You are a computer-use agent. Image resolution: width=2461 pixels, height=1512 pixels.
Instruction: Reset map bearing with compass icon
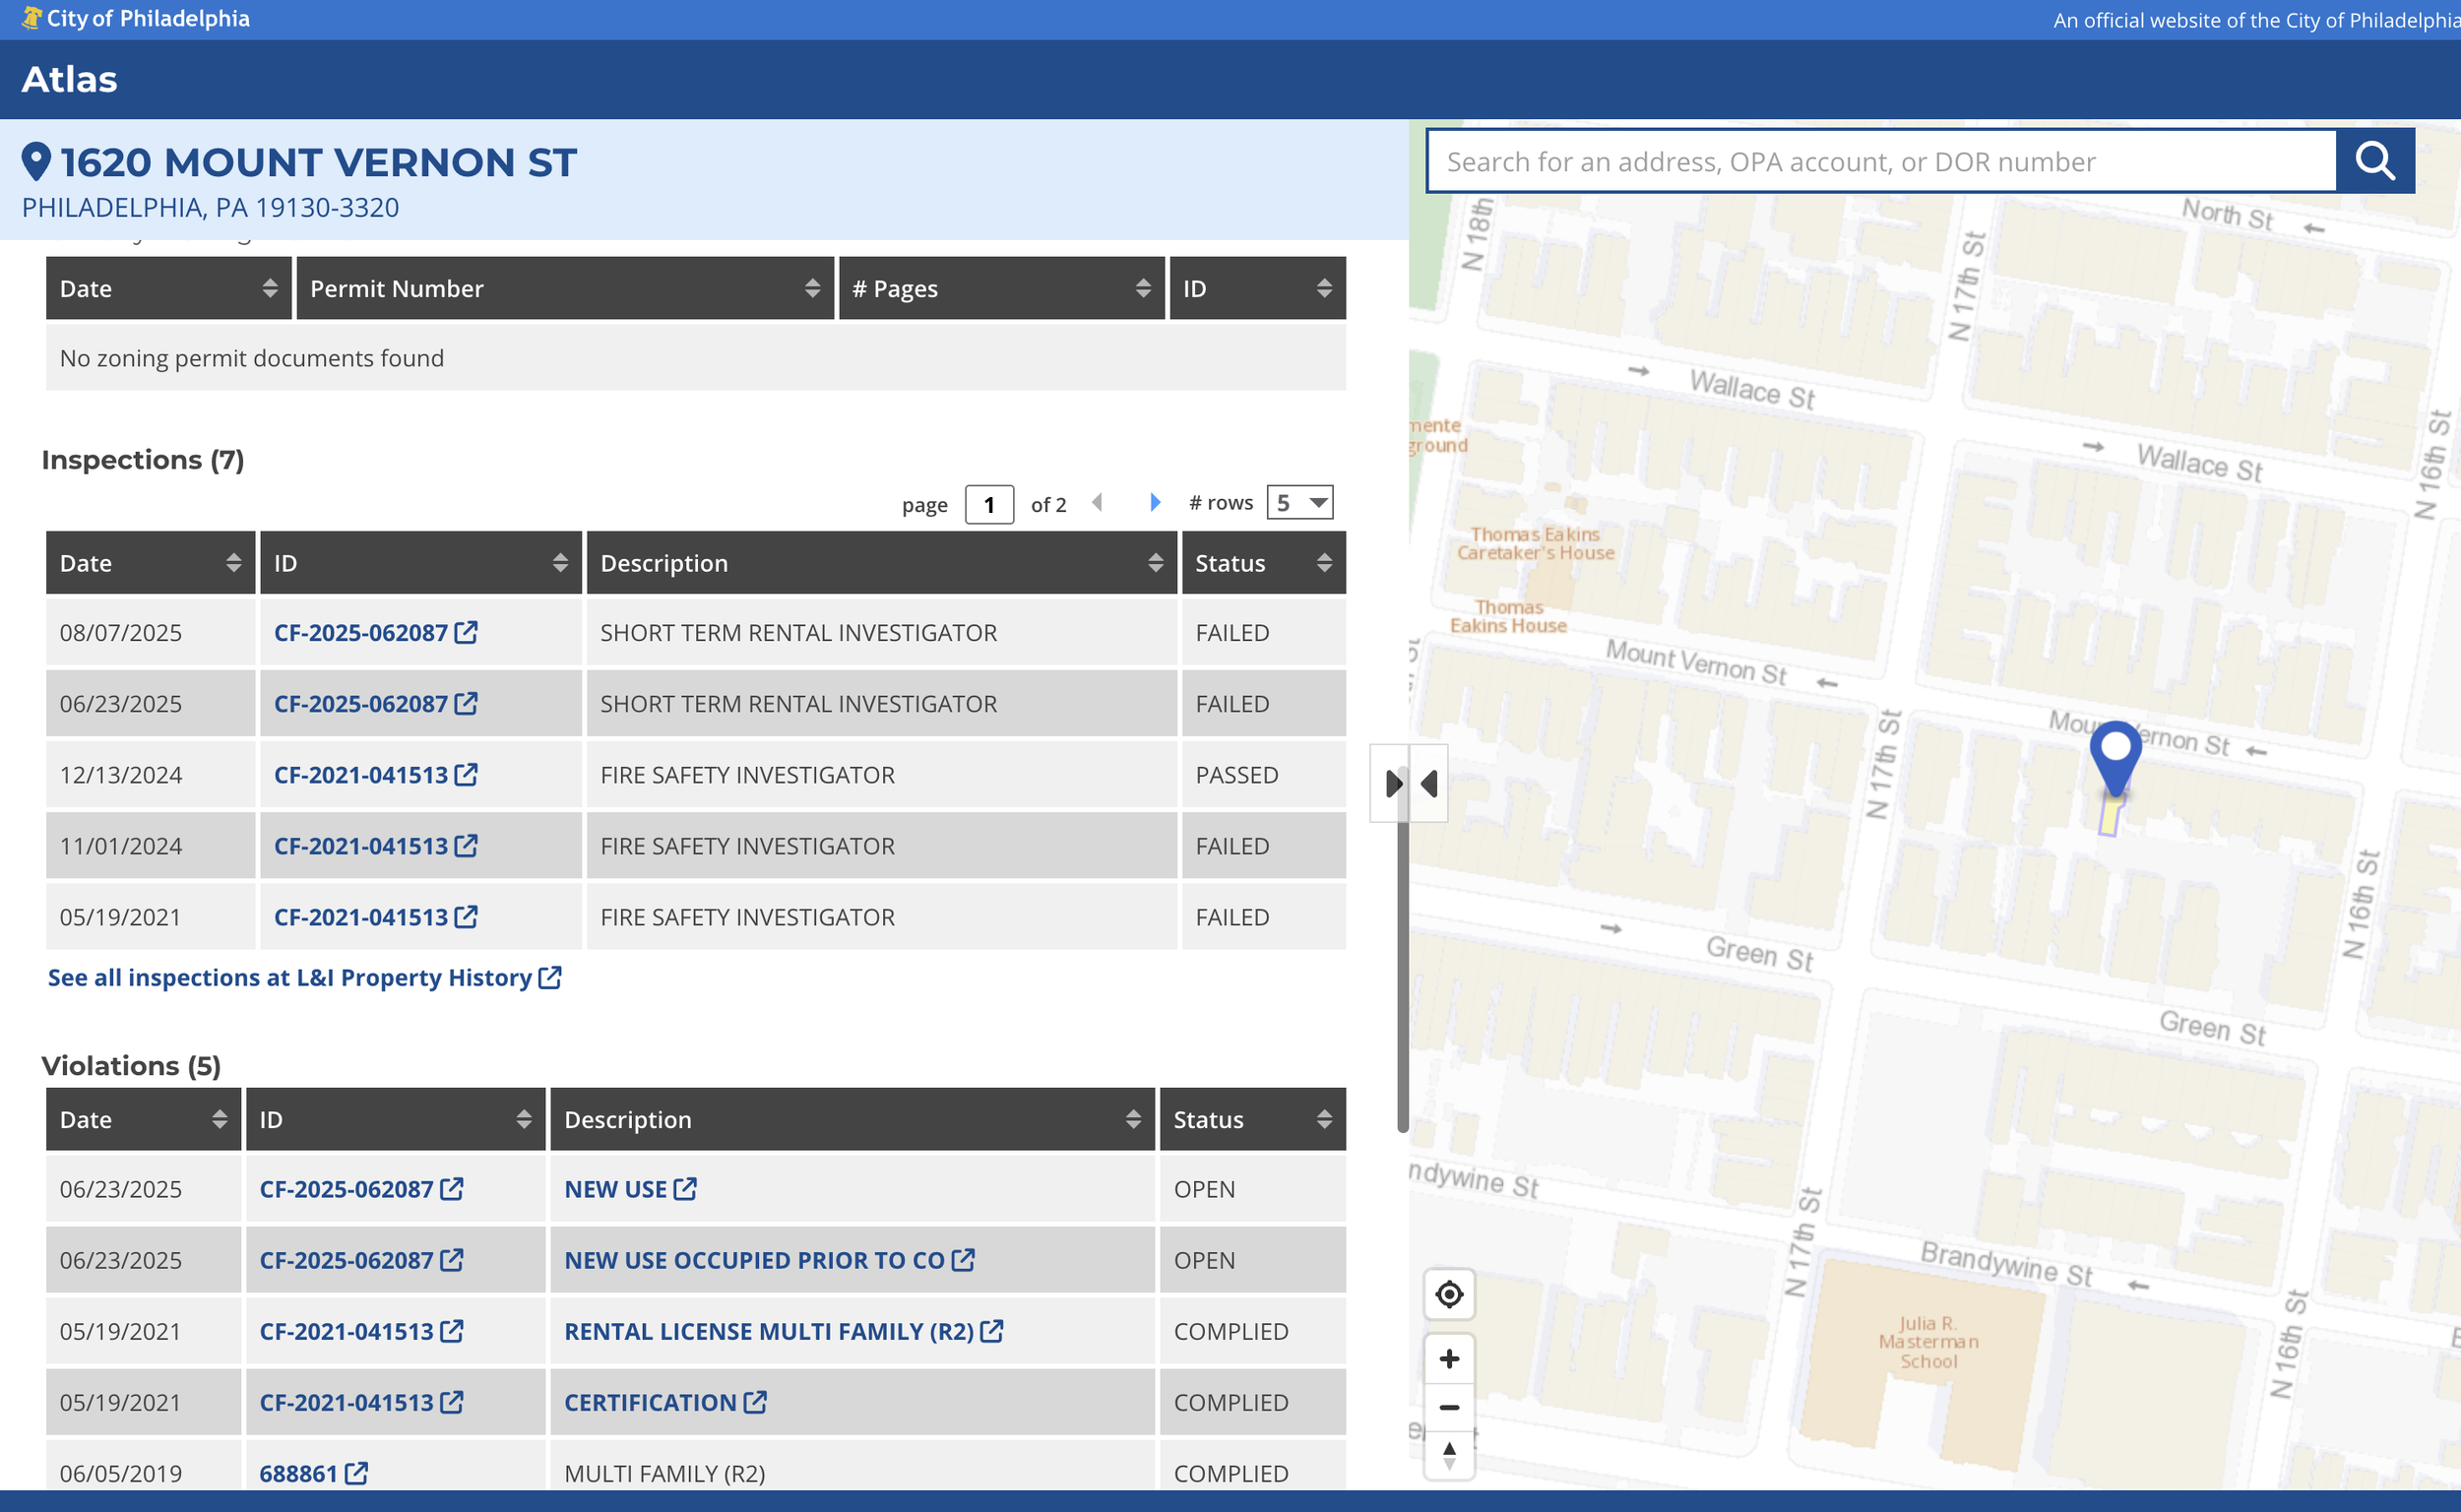point(1448,1455)
